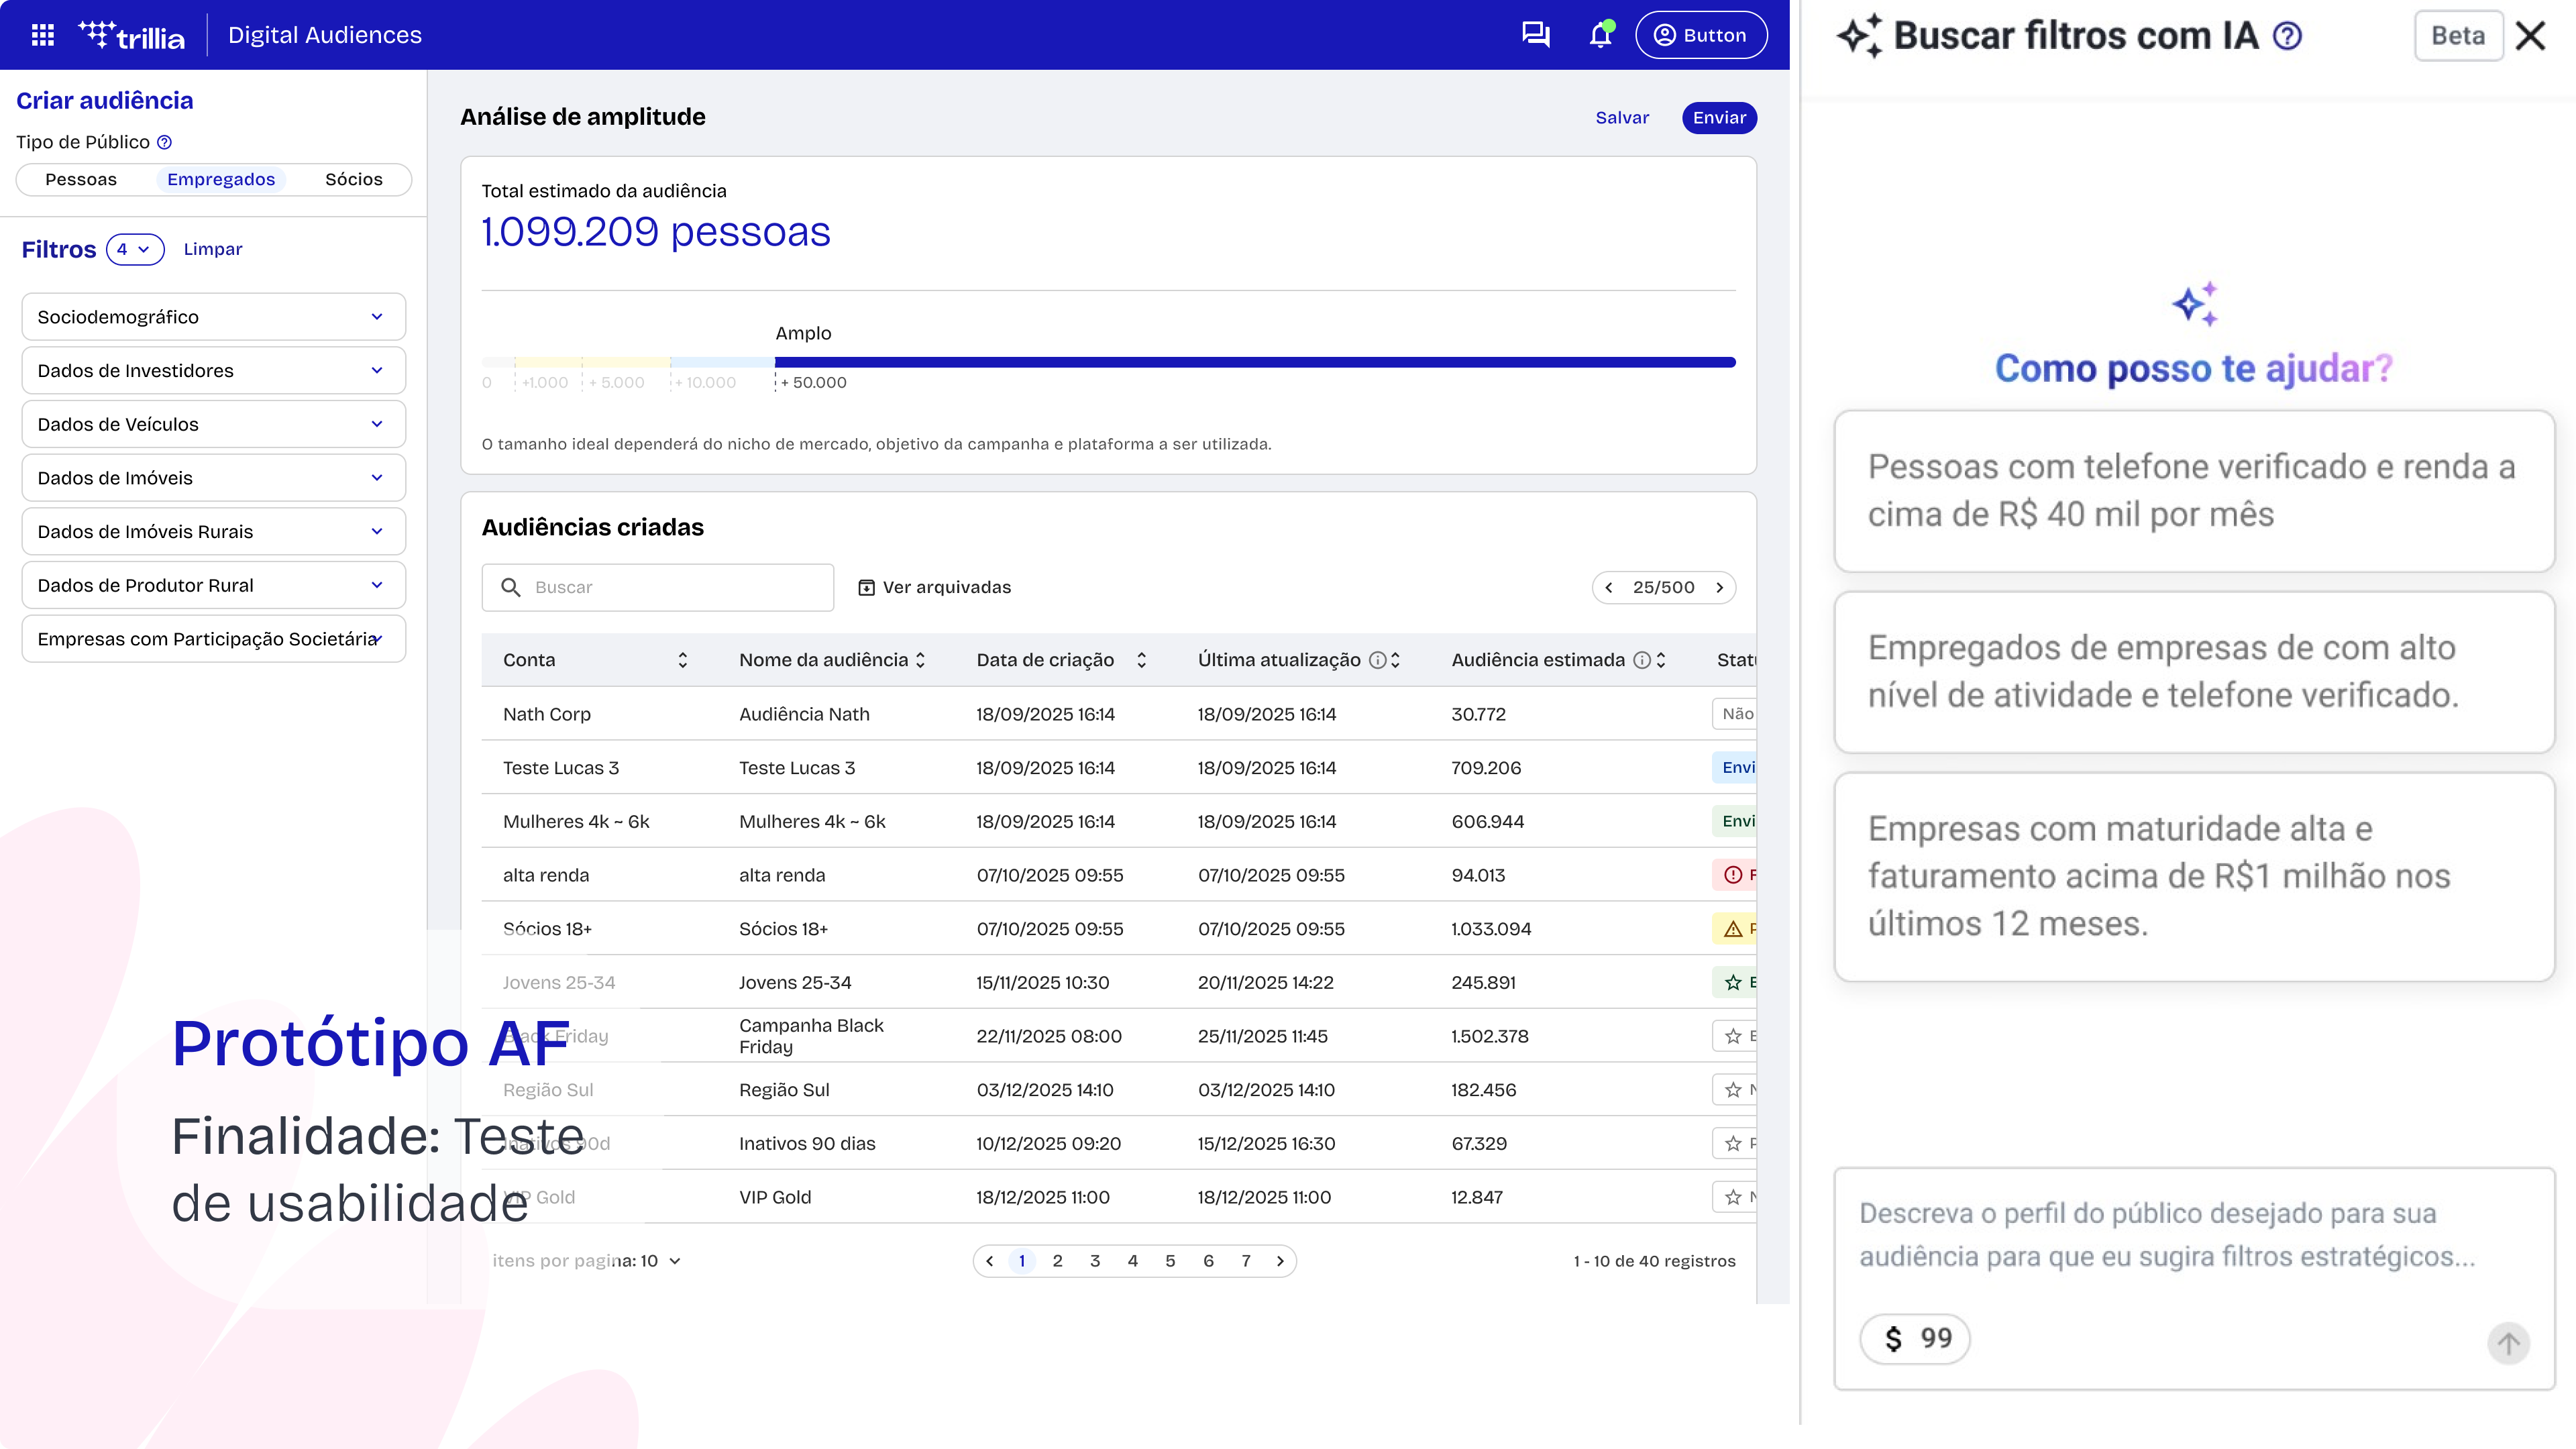Expand Dados de Imóveis Rurais filter
This screenshot has height=1449, width=2576.
click(213, 532)
